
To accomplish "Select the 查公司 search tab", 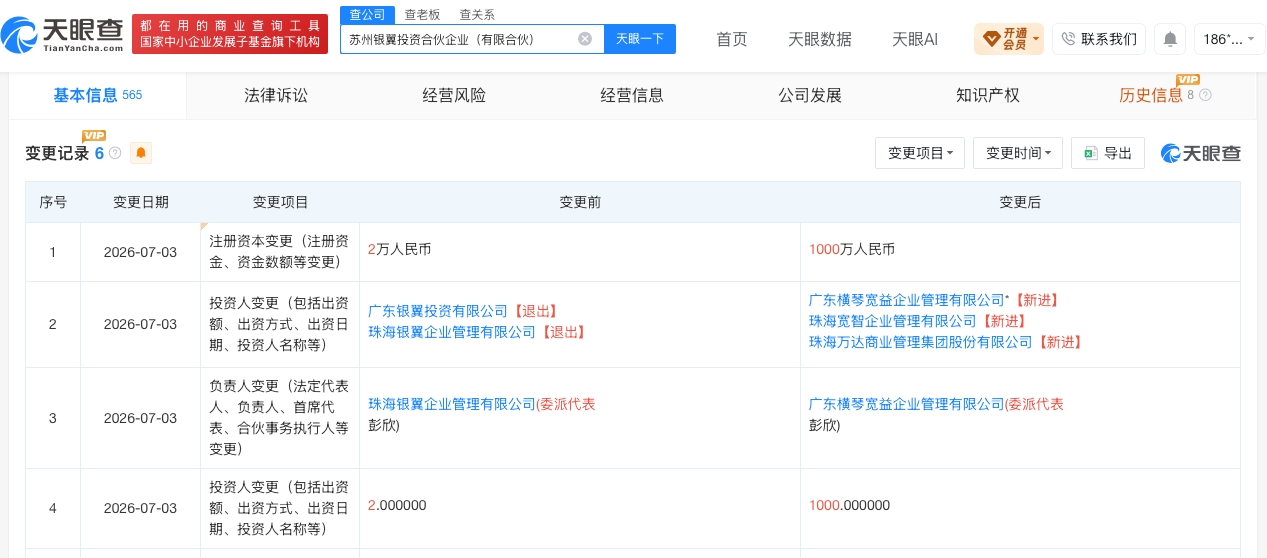I will (367, 14).
